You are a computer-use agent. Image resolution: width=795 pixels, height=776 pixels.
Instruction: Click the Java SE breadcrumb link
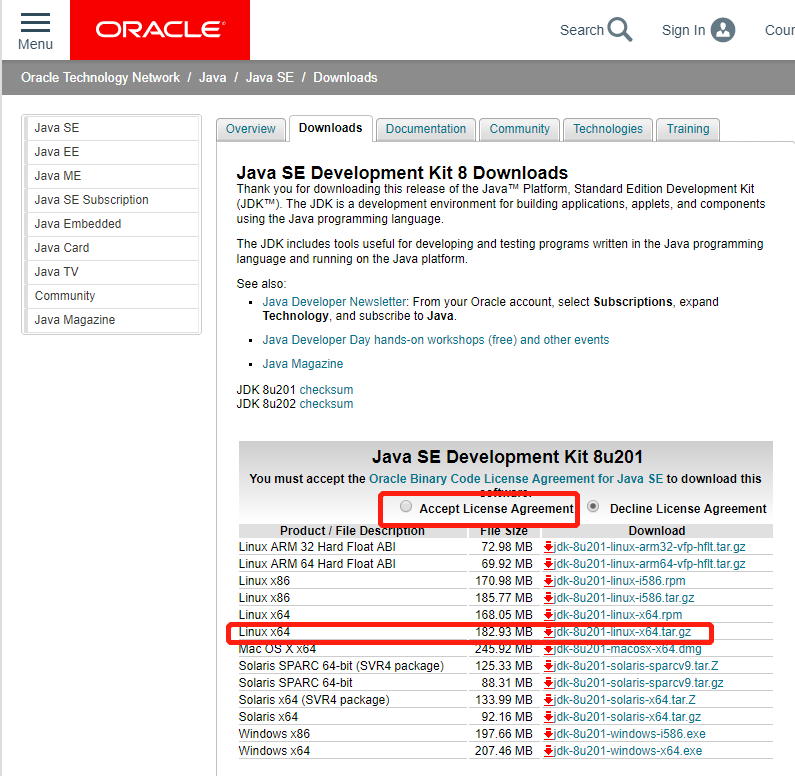point(270,78)
